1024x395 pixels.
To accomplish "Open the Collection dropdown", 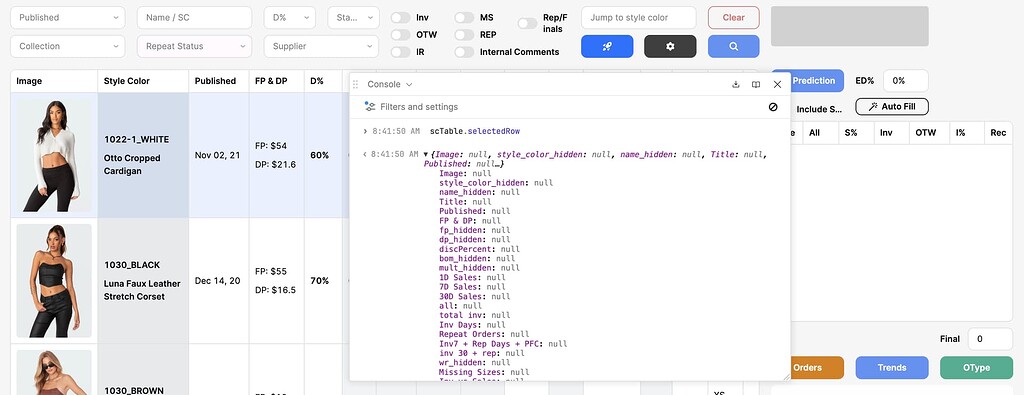I will click(67, 46).
